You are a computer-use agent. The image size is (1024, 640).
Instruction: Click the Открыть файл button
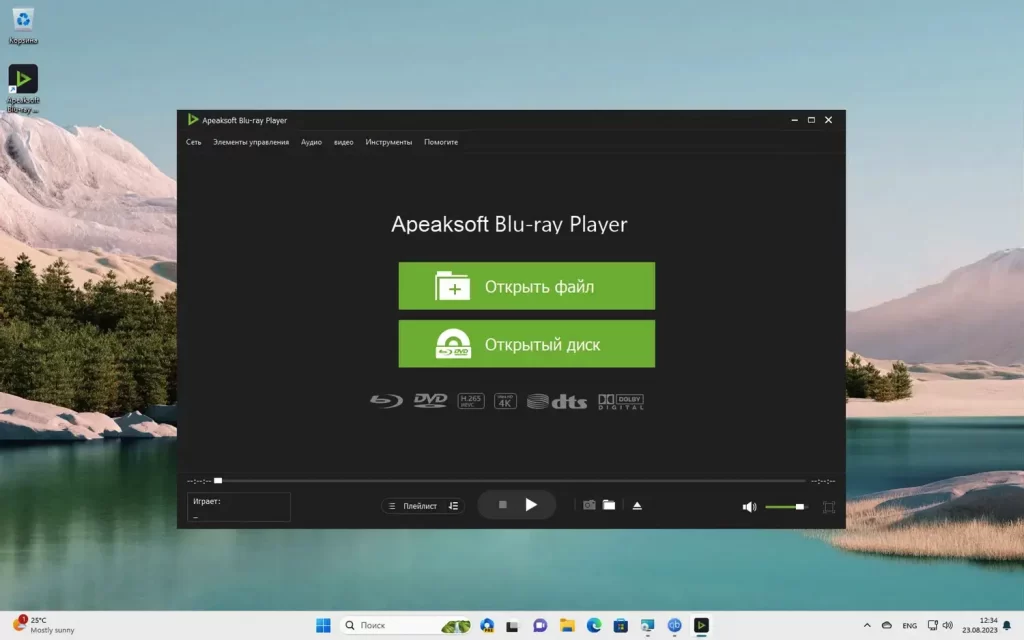[527, 286]
